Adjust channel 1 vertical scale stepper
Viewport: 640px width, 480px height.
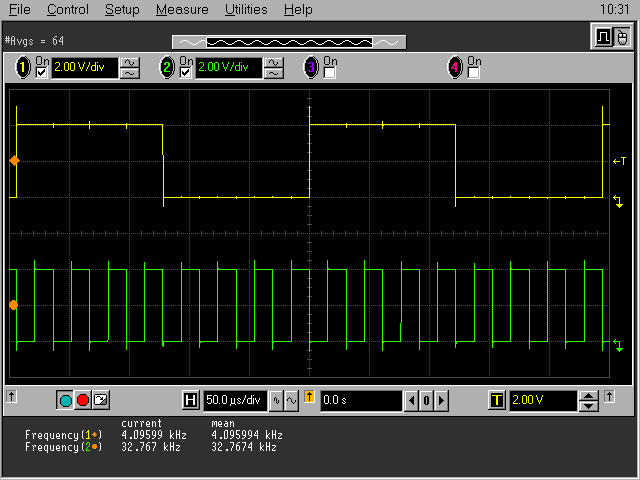click(130, 68)
